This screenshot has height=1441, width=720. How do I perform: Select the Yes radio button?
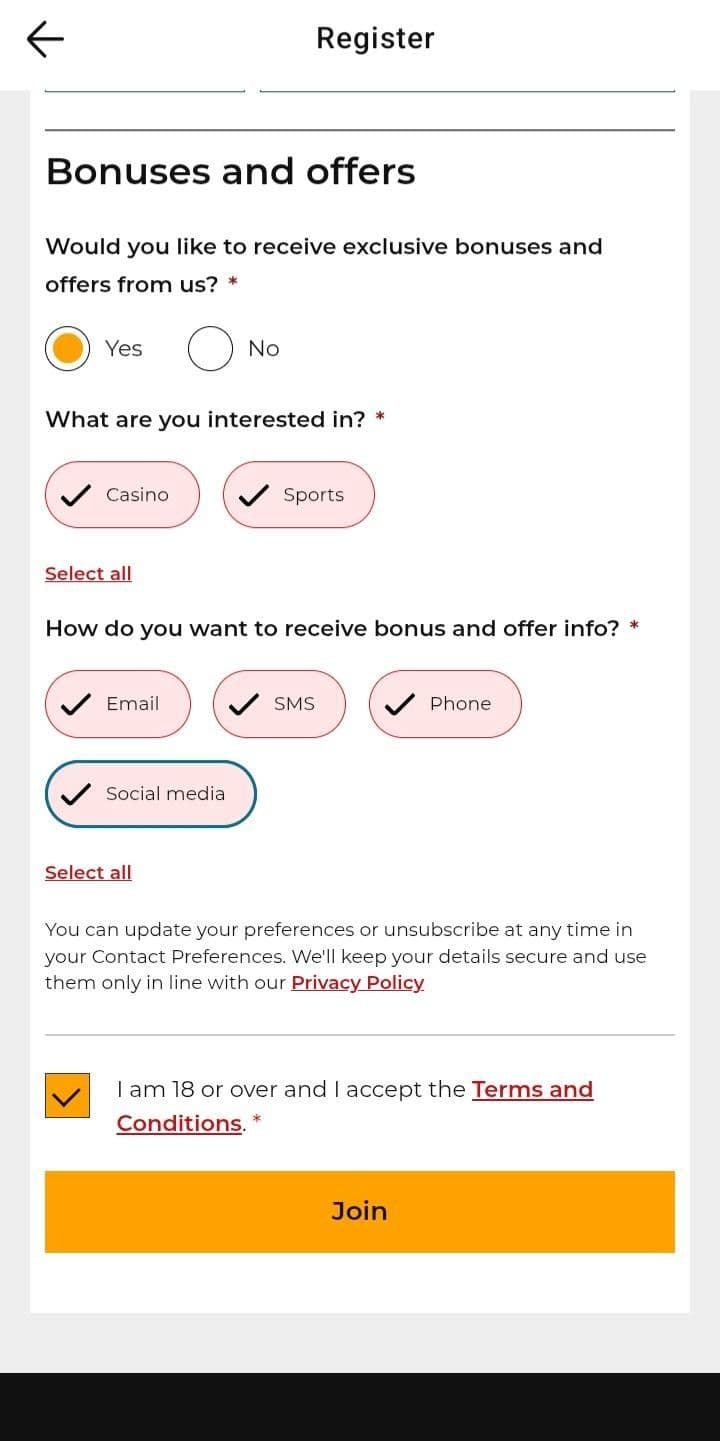tap(68, 349)
